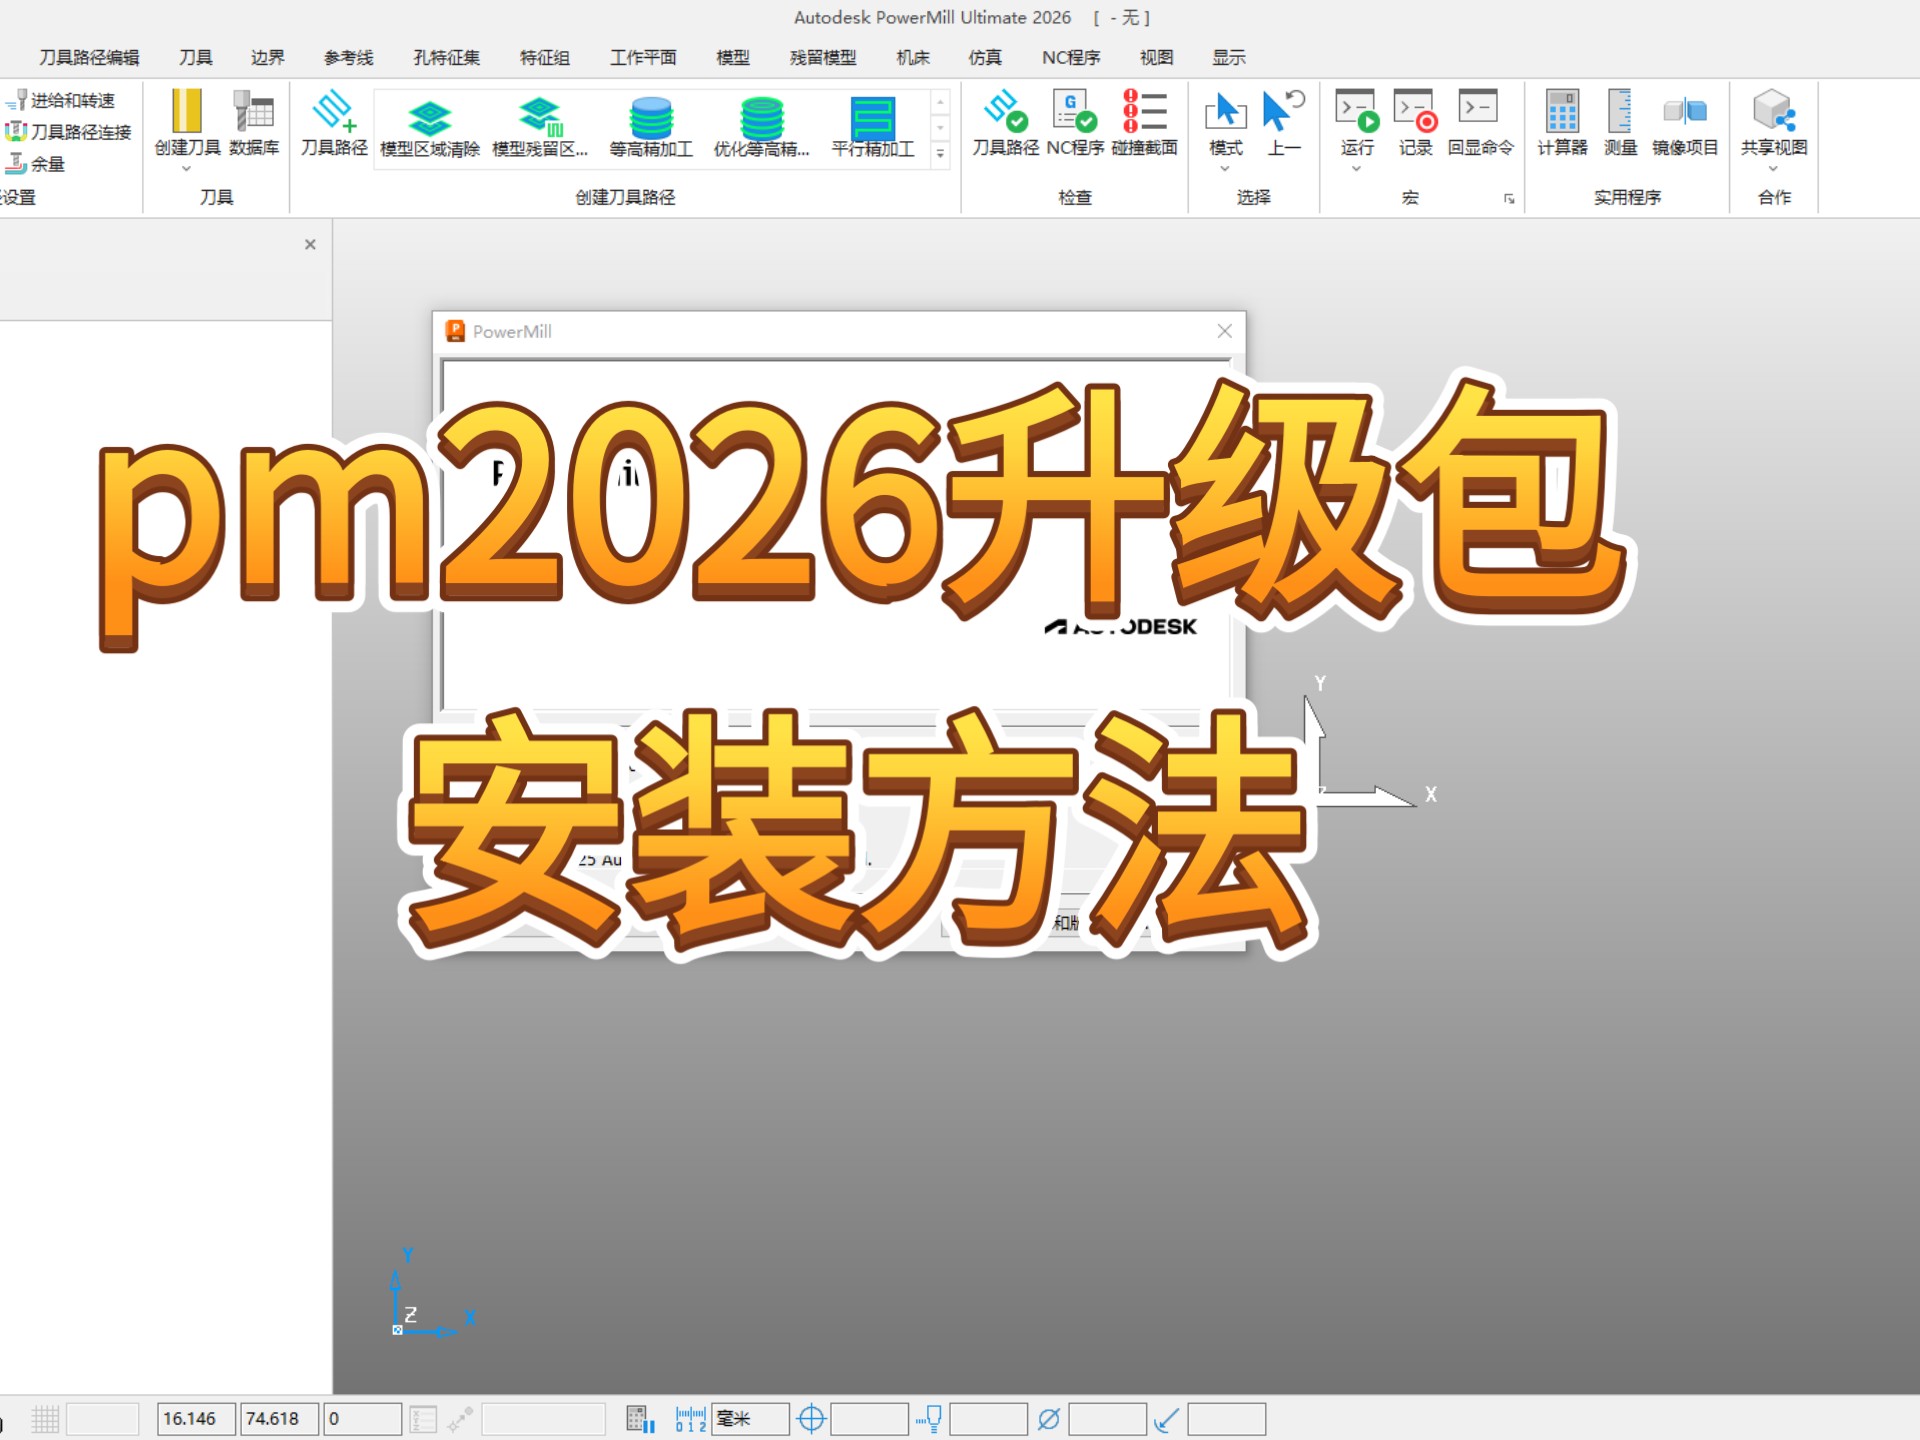Click the stepover arrow icon in status bar
Viewport: 1920px width, 1440px height.
(1167, 1419)
